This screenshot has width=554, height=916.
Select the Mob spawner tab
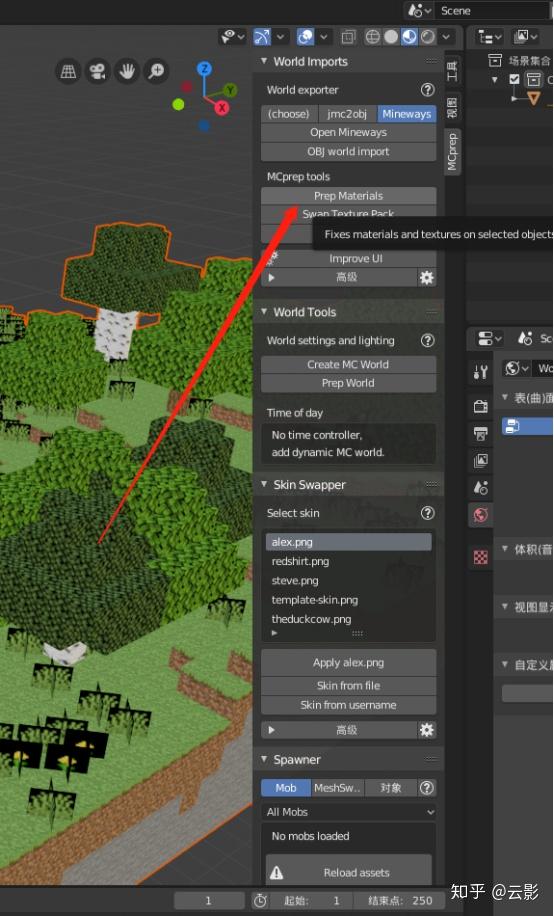[286, 787]
